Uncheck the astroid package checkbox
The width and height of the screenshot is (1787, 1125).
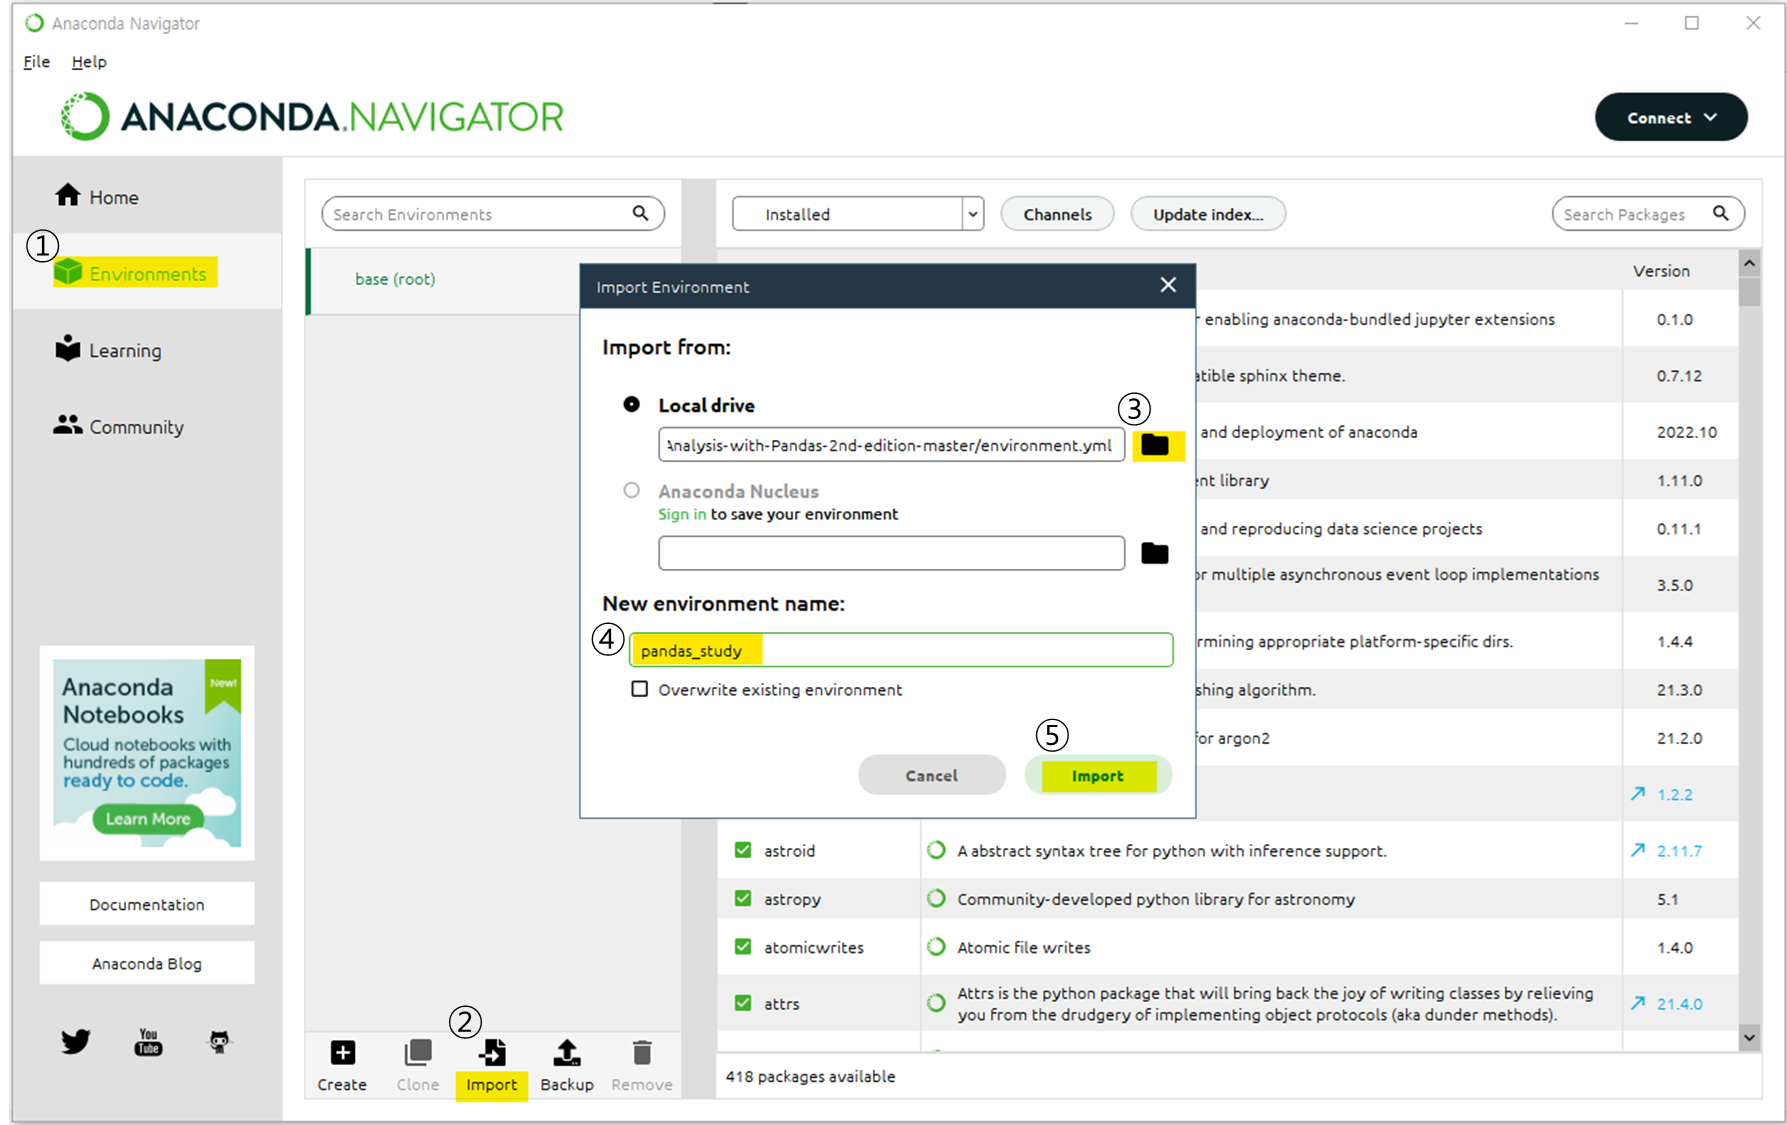743,850
